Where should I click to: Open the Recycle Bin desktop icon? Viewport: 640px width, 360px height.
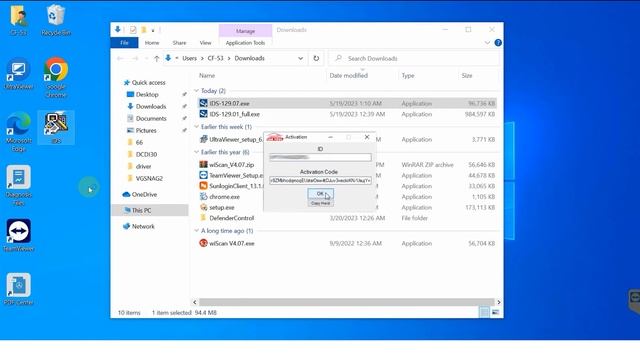[x=56, y=20]
